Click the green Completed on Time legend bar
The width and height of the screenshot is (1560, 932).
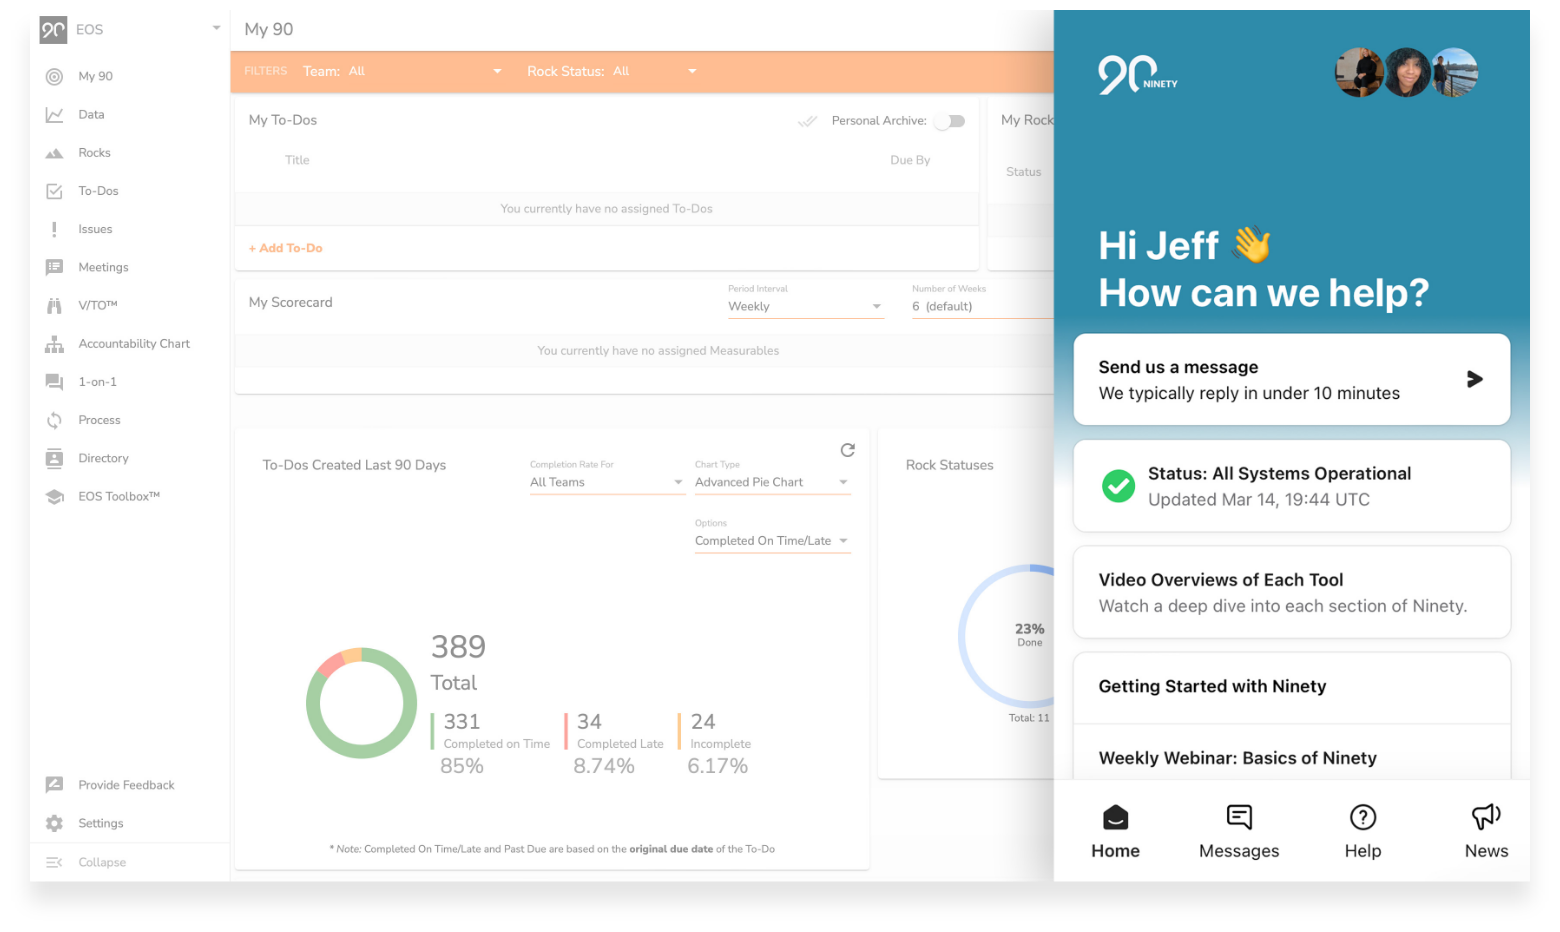click(x=432, y=731)
